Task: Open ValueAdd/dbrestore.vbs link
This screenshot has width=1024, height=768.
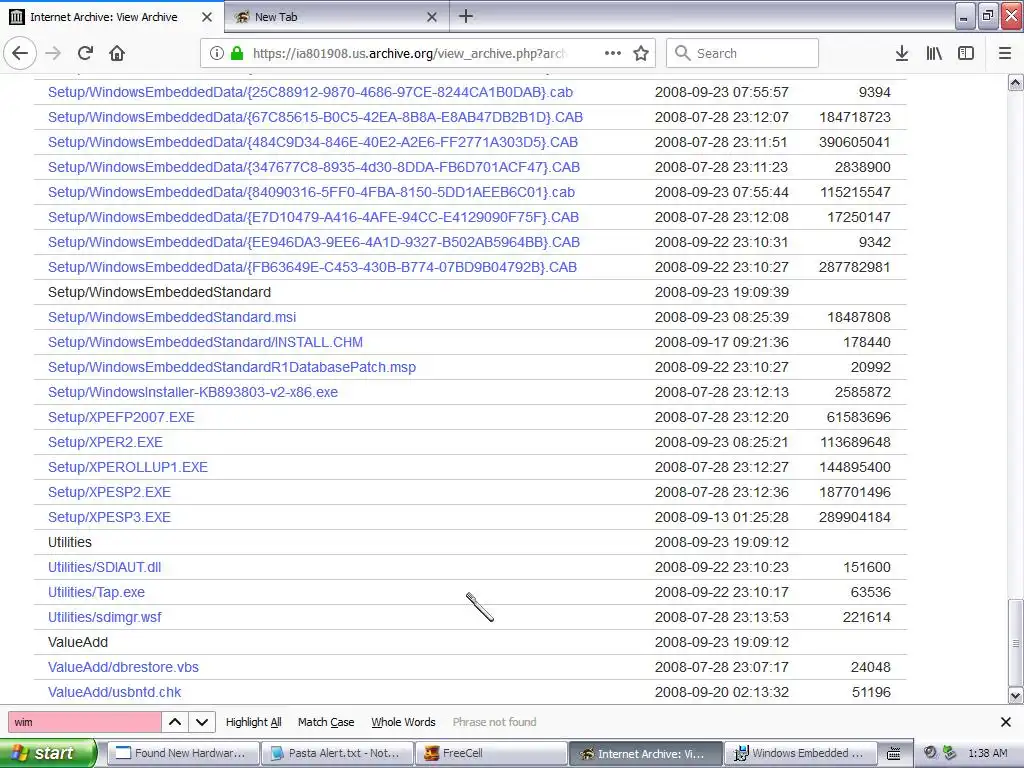Action: [123, 667]
